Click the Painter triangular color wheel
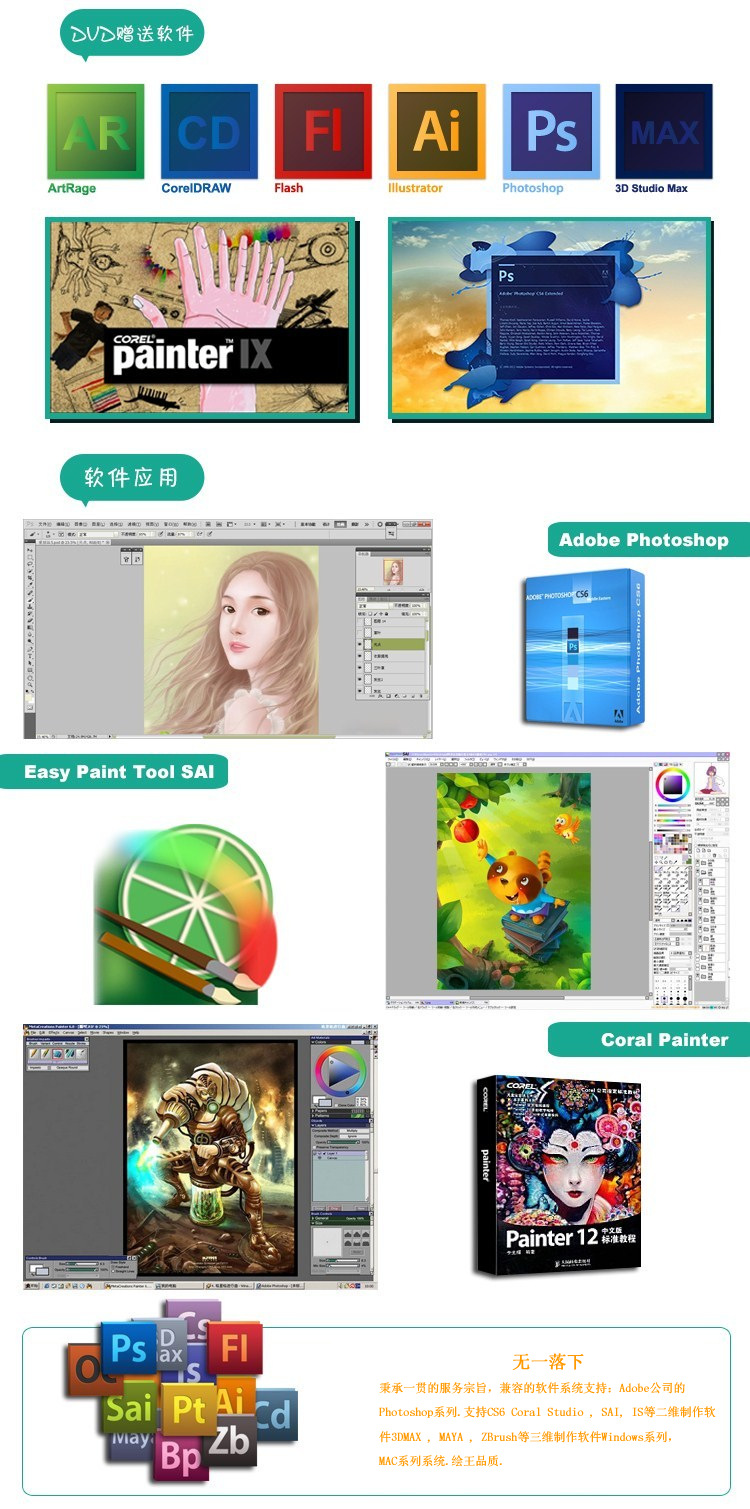The image size is (750, 1509). pyautogui.click(x=341, y=1070)
